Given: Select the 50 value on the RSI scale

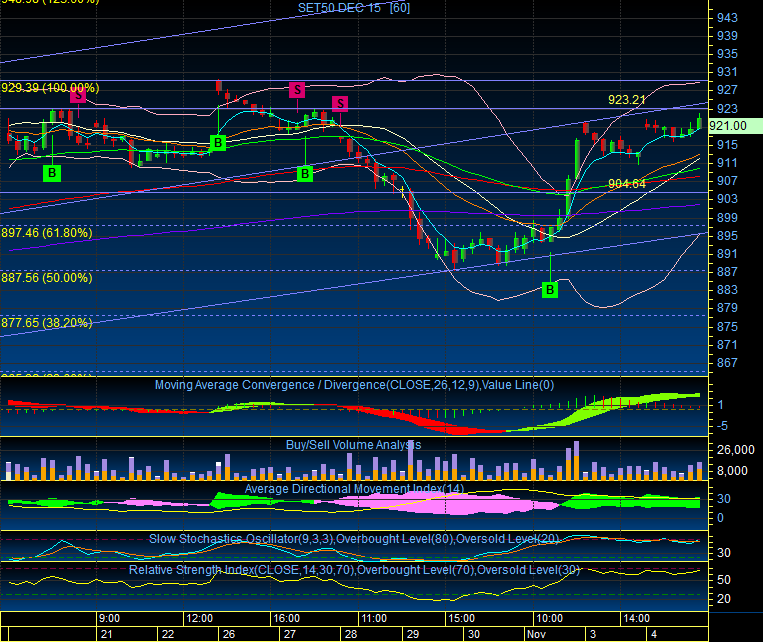Looking at the screenshot, I should [x=724, y=580].
